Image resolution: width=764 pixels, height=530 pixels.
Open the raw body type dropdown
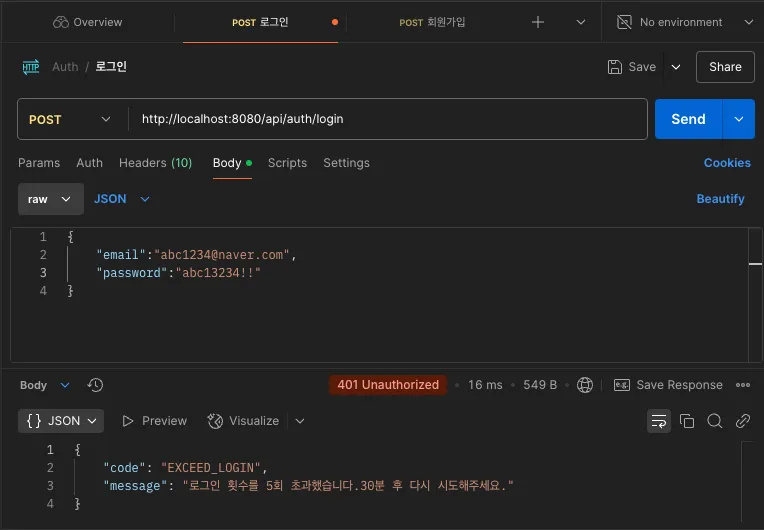pyautogui.click(x=51, y=199)
